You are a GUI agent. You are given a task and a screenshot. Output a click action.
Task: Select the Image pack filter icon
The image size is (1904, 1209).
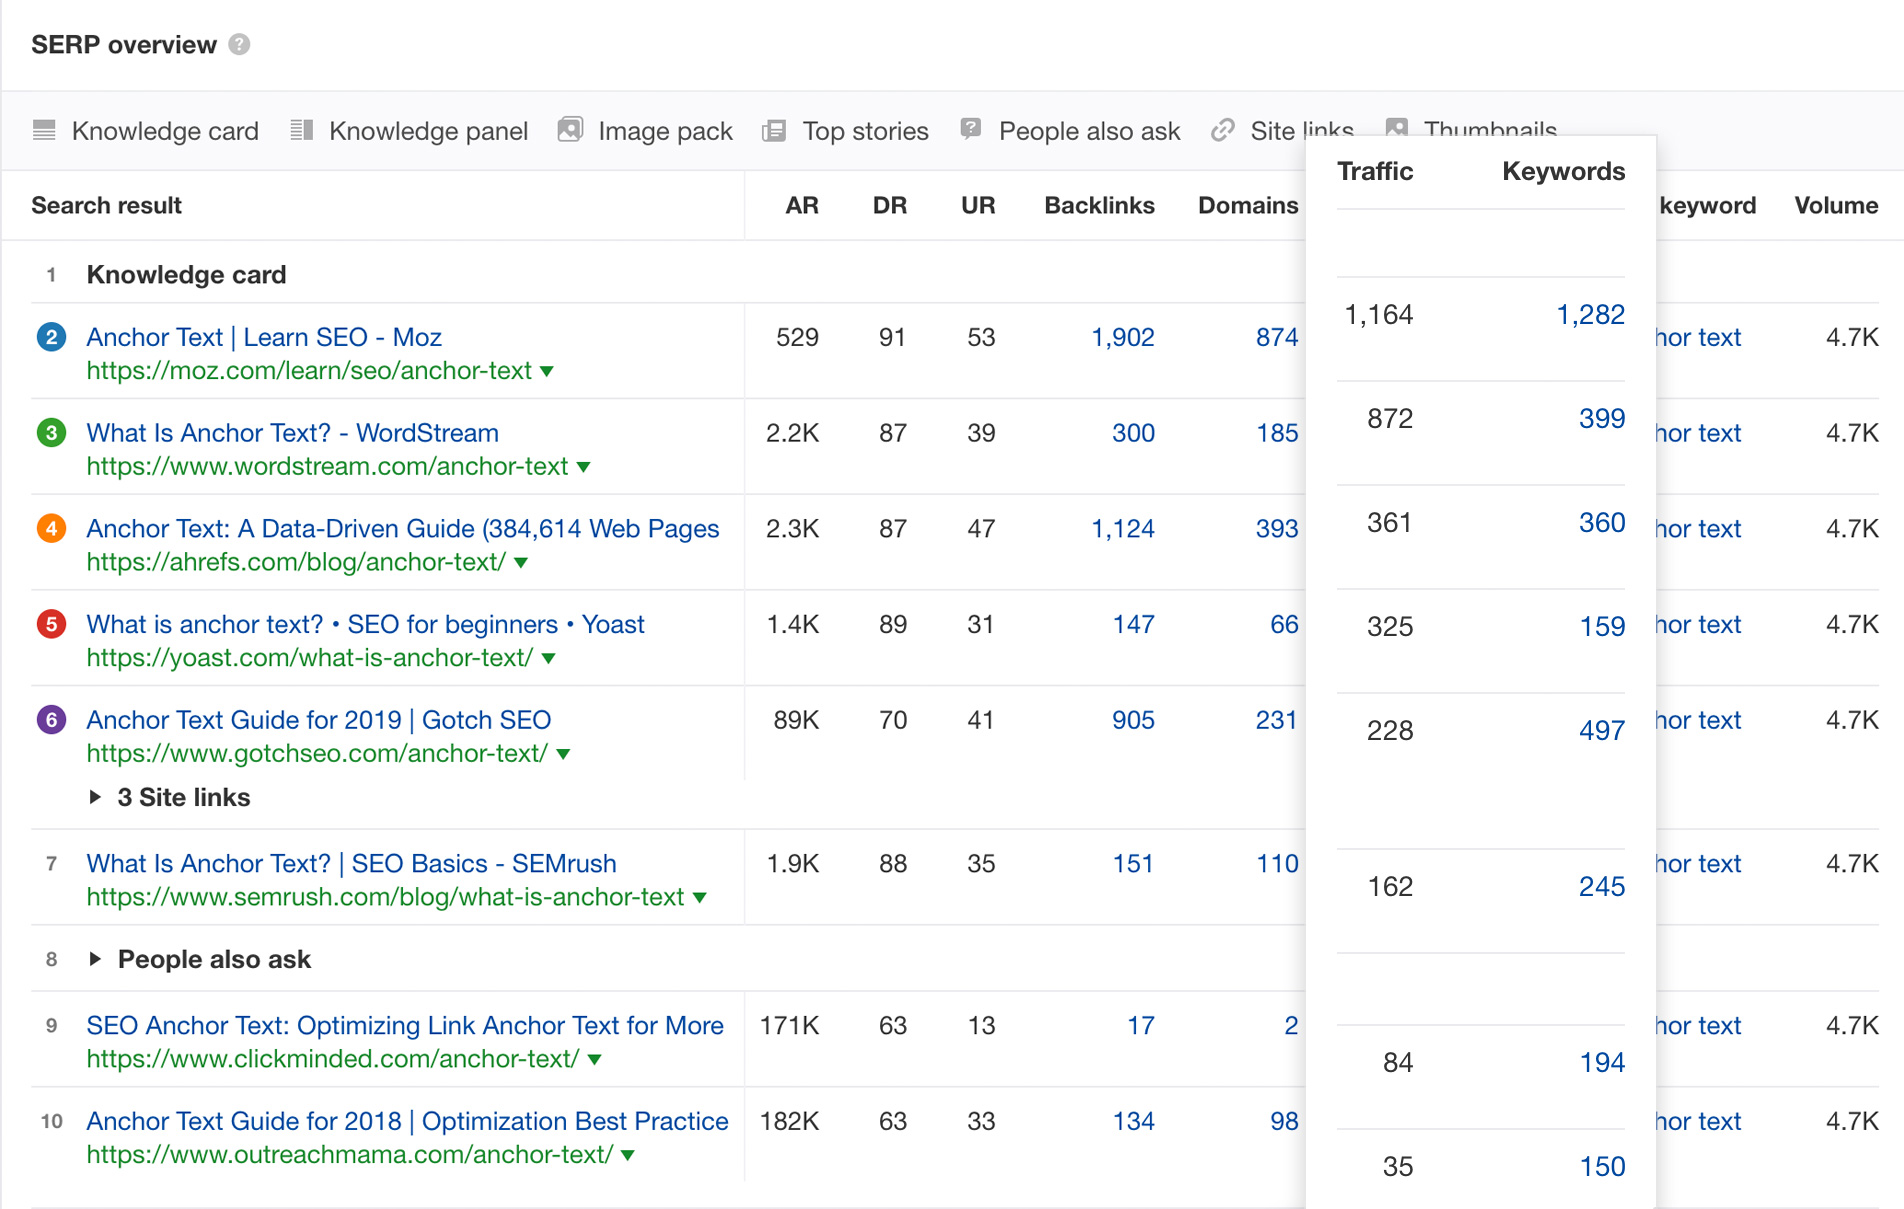(569, 130)
